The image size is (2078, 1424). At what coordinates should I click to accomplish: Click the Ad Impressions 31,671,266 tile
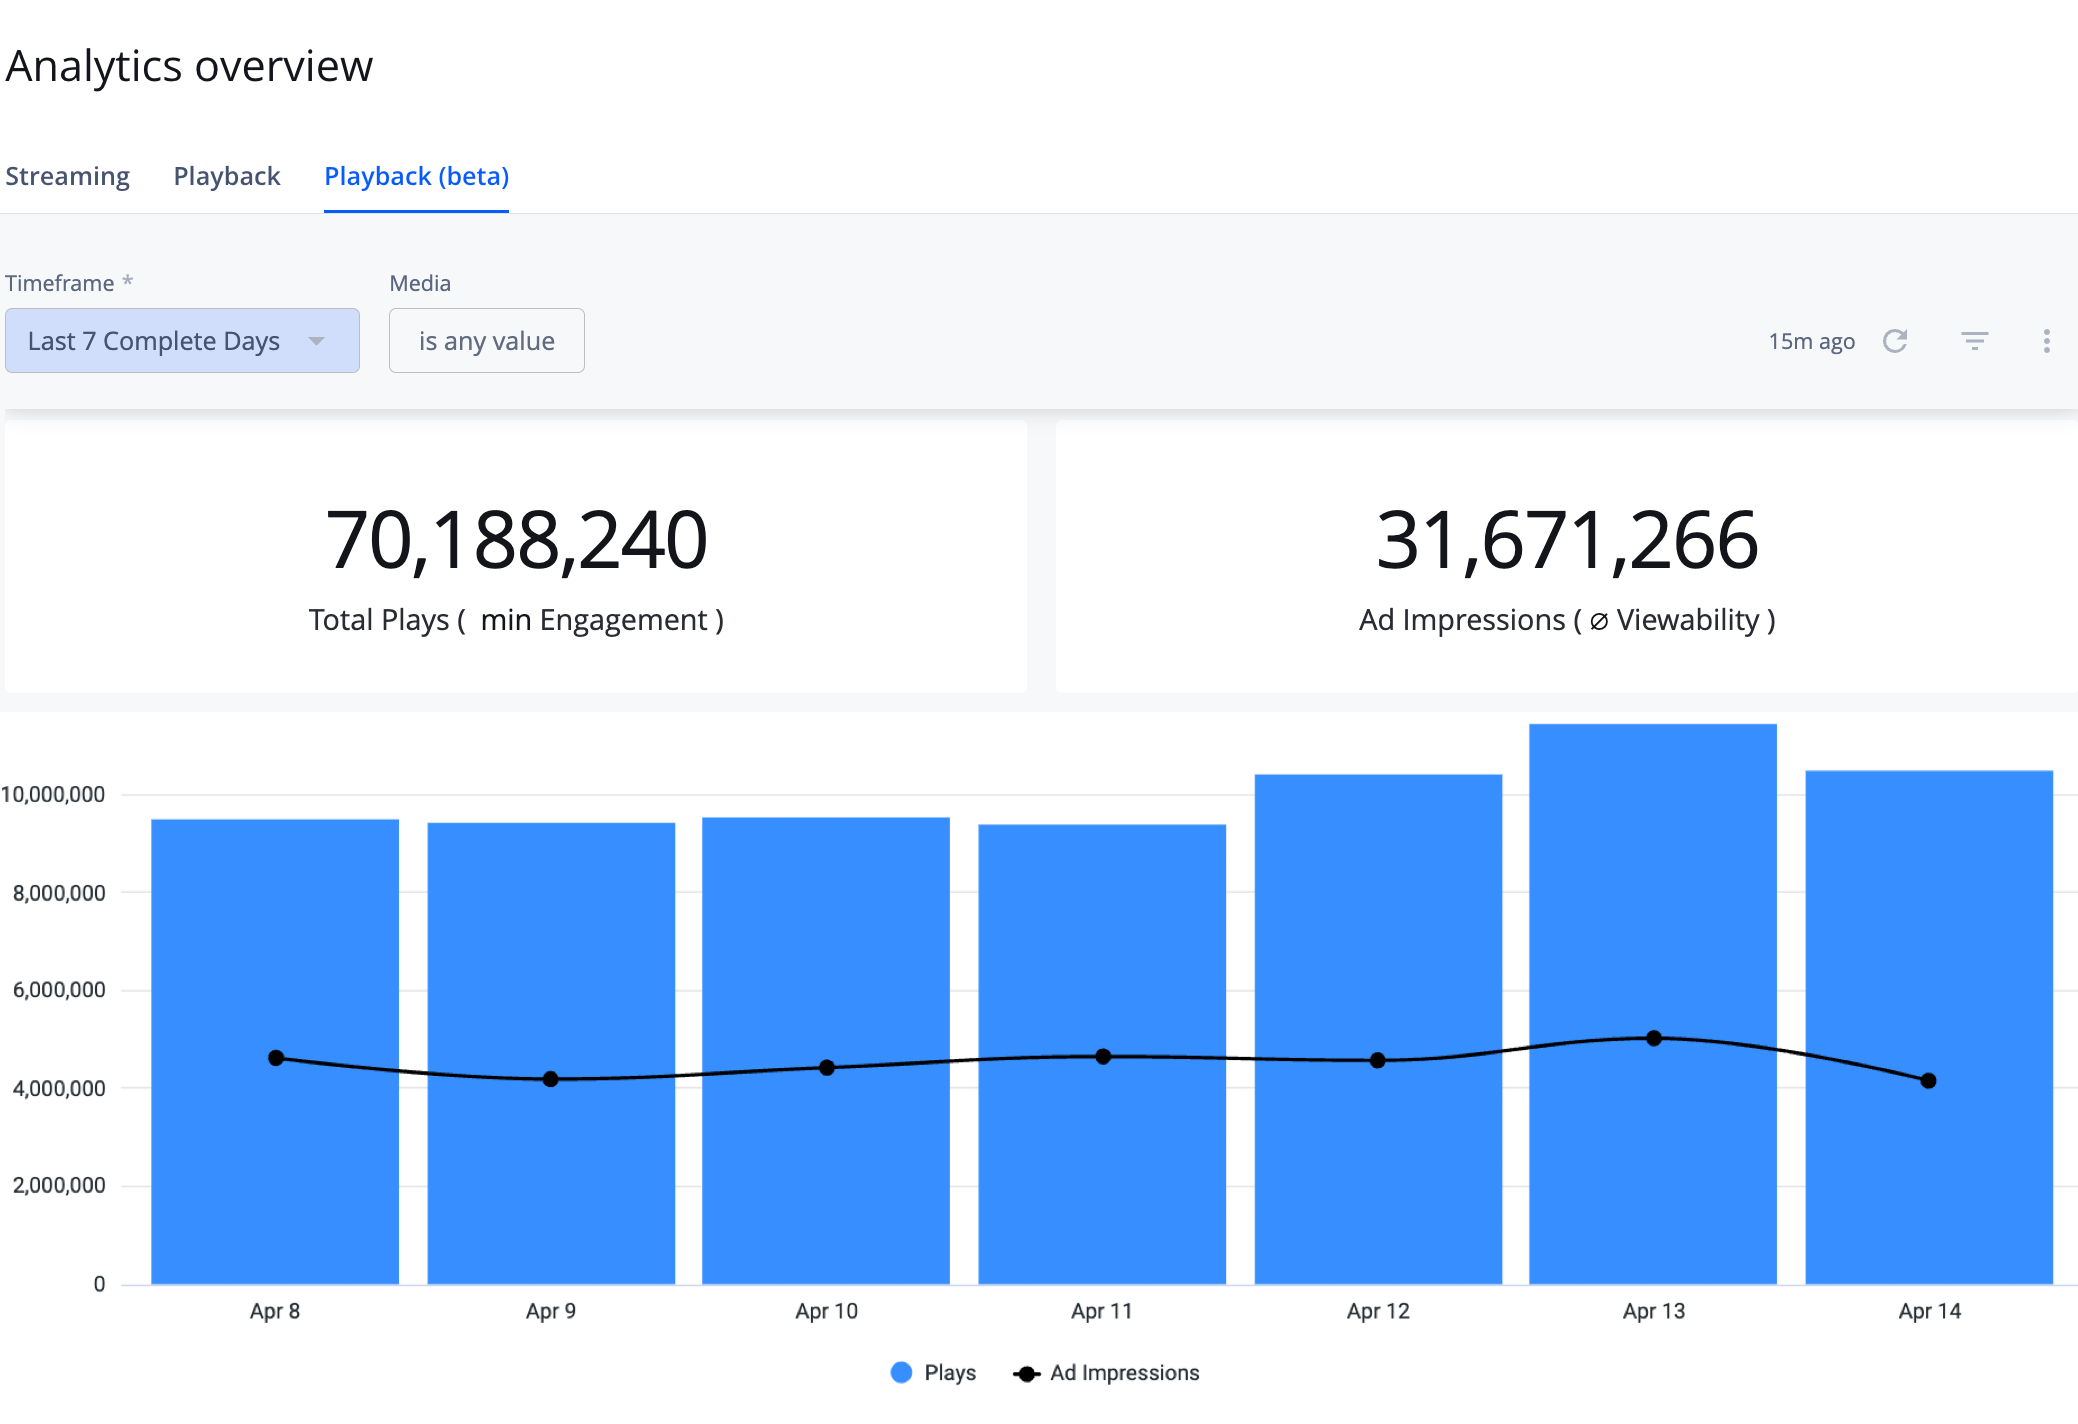click(1566, 557)
